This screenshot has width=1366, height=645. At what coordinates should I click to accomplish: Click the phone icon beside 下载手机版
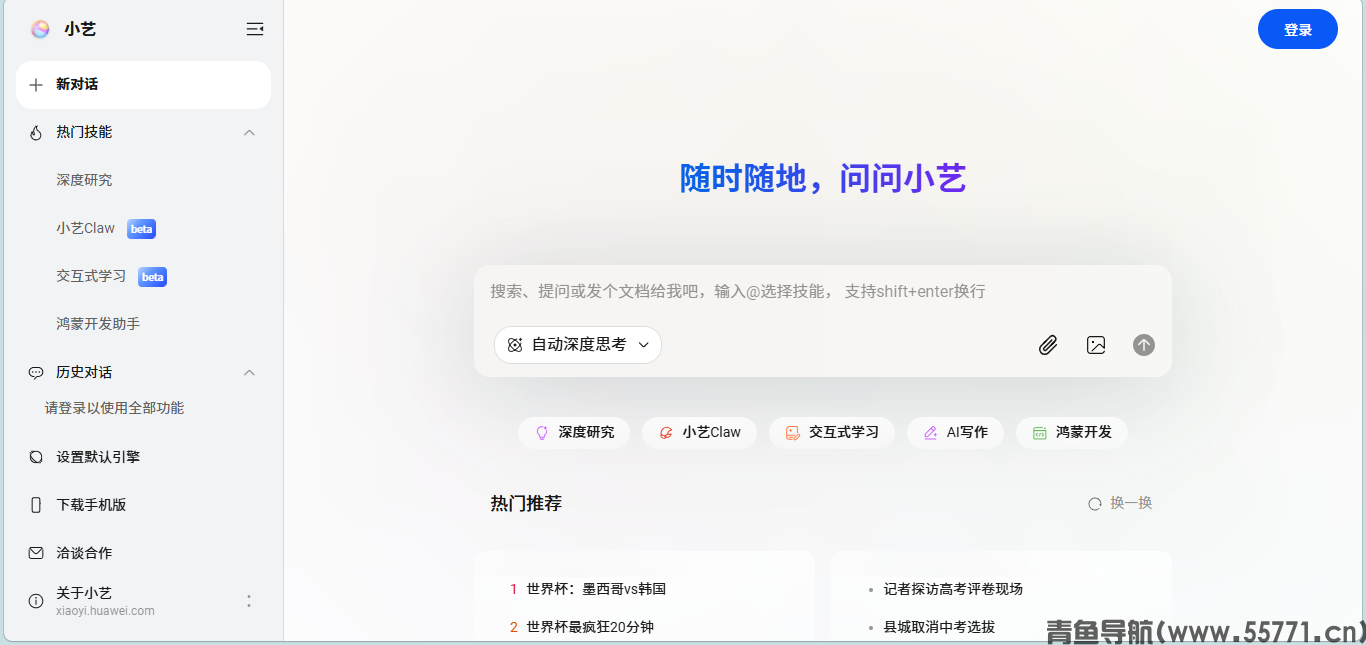(x=36, y=505)
